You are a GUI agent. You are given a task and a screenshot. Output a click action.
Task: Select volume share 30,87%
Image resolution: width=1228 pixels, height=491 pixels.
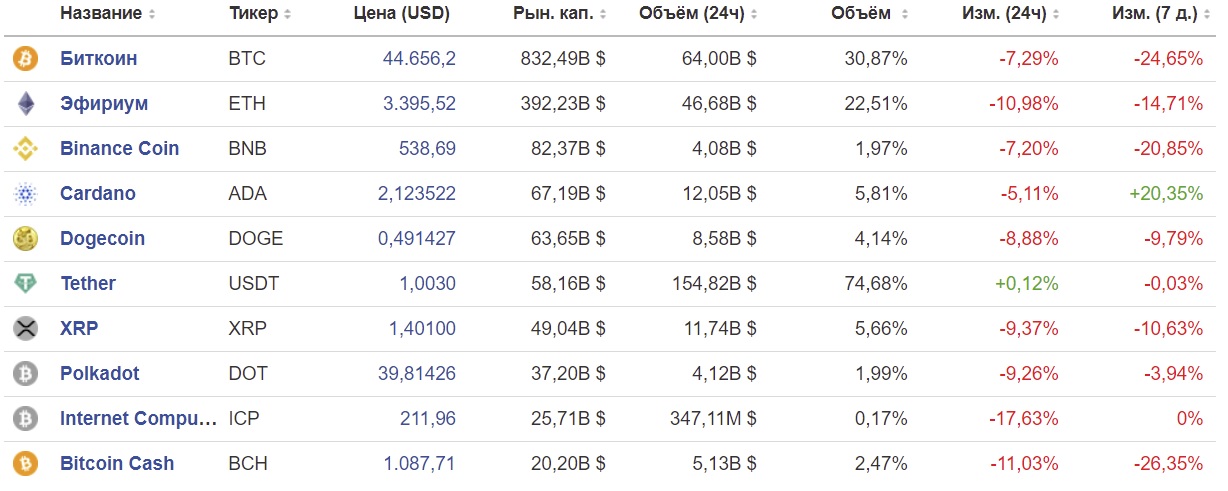[x=876, y=59]
